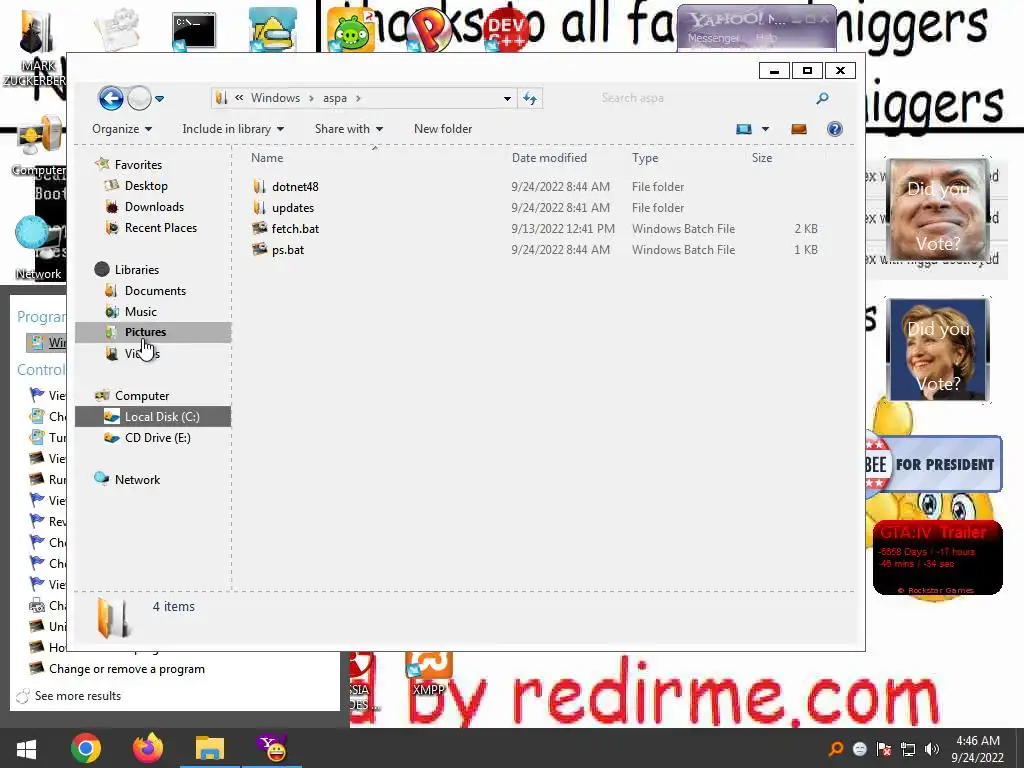Click the magnifier icon in the search box
This screenshot has width=1024, height=768.
click(822, 98)
